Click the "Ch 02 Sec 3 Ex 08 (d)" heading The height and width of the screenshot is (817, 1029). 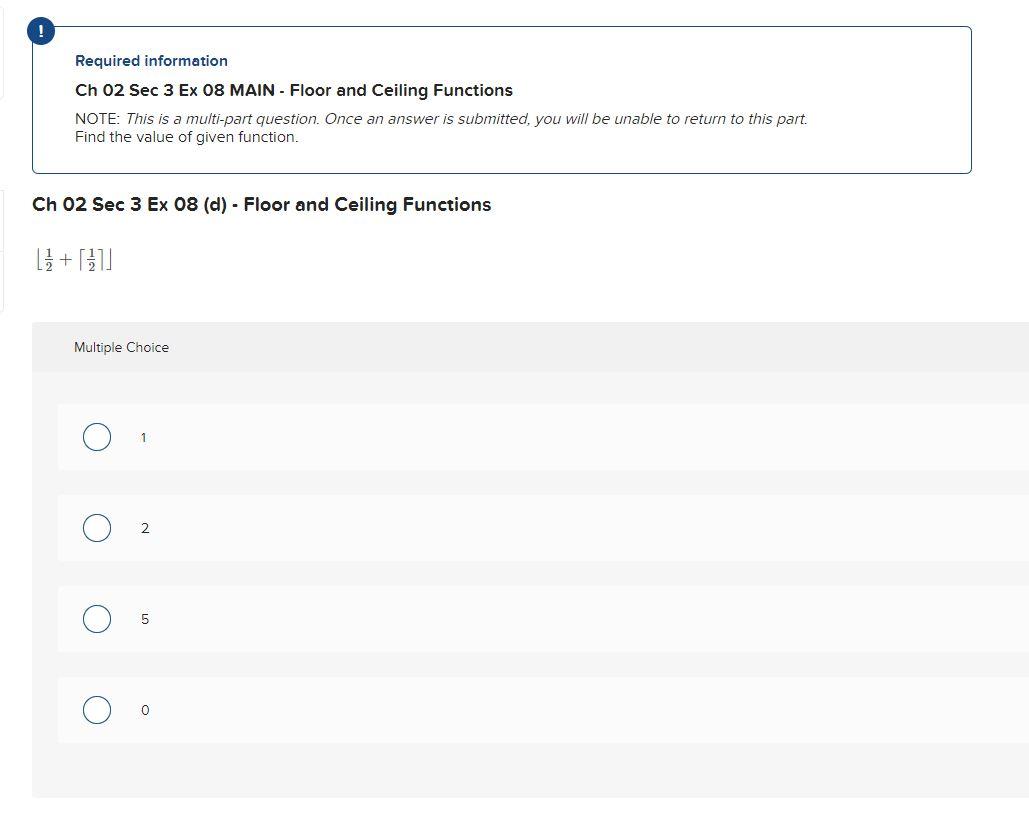pyautogui.click(x=261, y=204)
